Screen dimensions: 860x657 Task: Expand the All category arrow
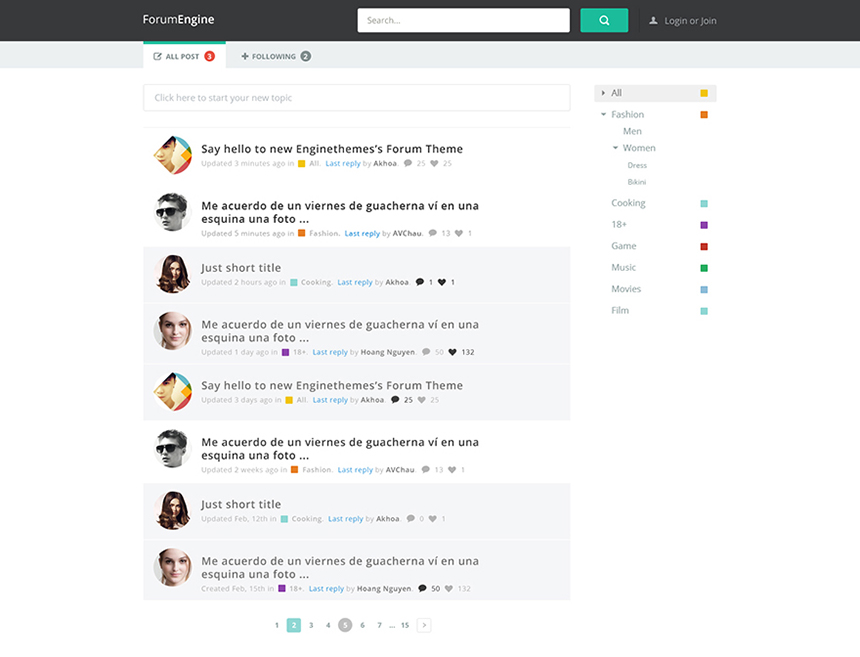[603, 93]
